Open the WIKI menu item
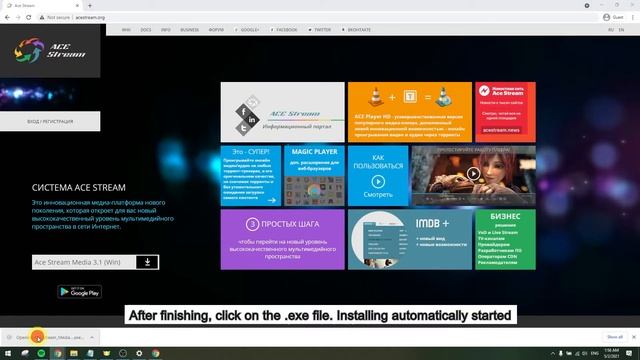This screenshot has width=640, height=360. [126, 30]
